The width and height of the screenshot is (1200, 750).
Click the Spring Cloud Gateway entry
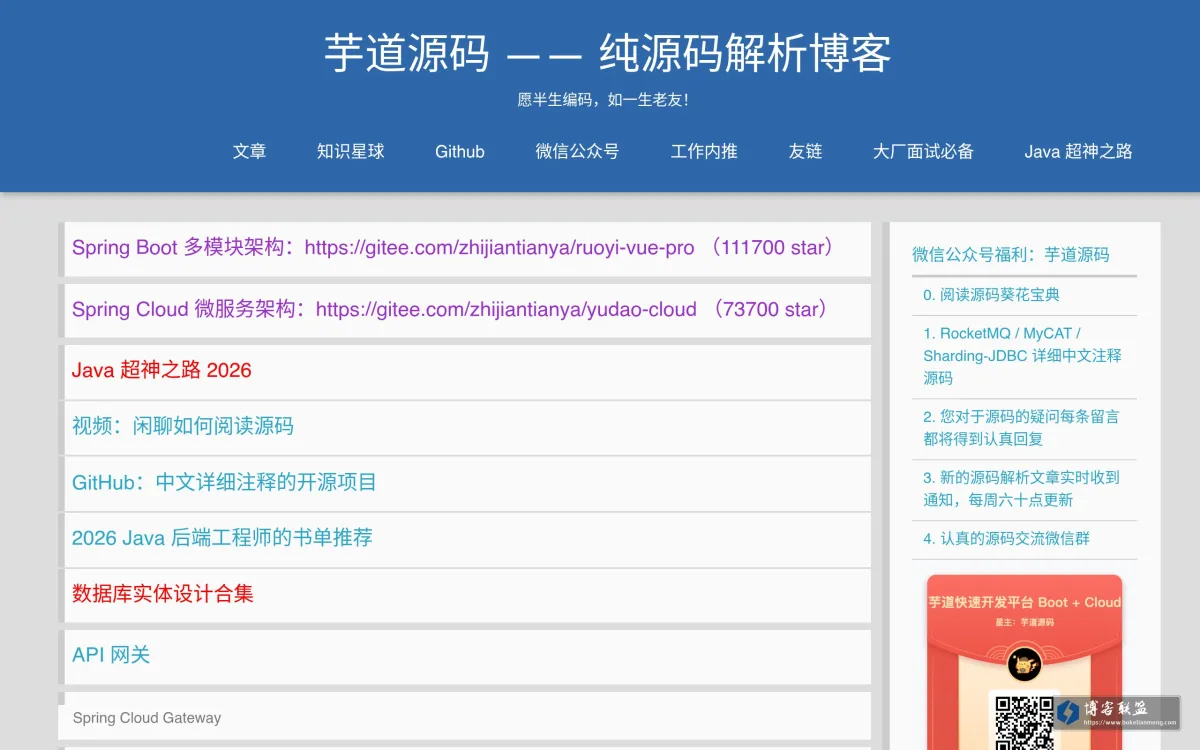147,718
